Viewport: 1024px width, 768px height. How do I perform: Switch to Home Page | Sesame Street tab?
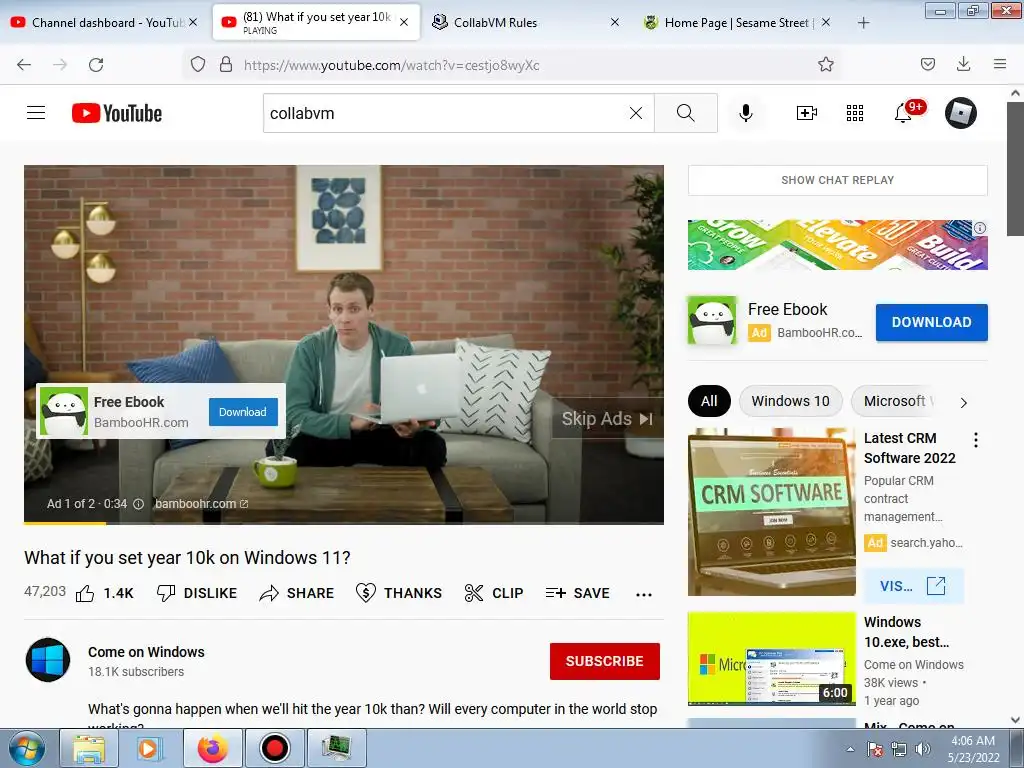coord(735,22)
